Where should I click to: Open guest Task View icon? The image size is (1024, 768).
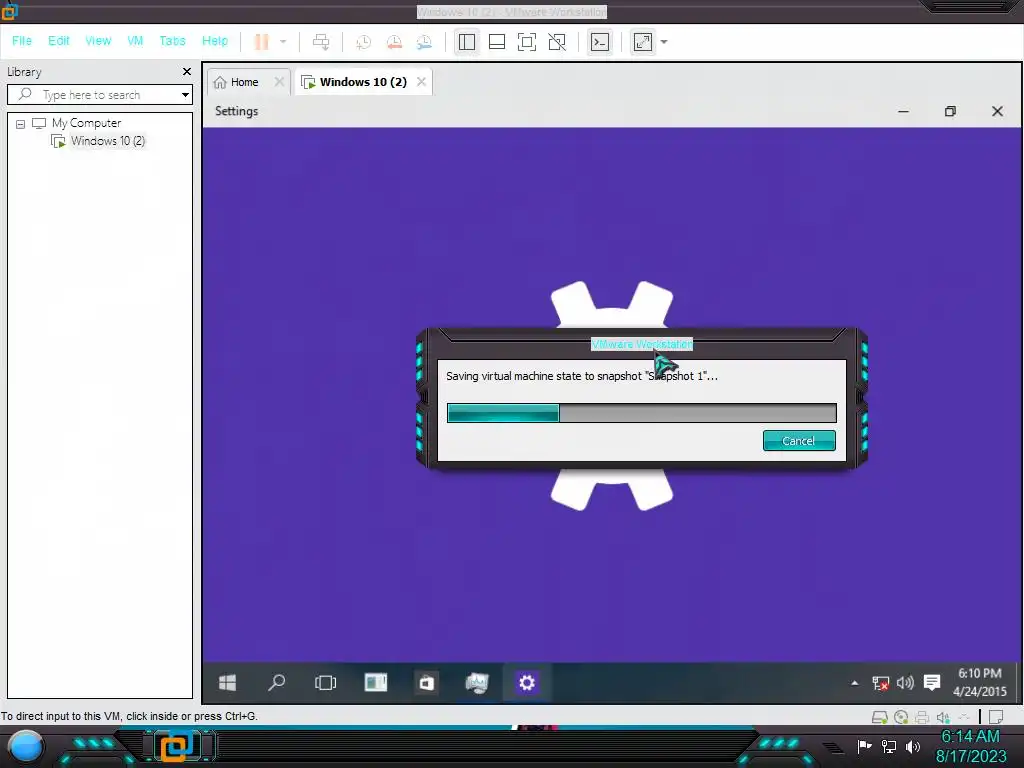[x=325, y=683]
